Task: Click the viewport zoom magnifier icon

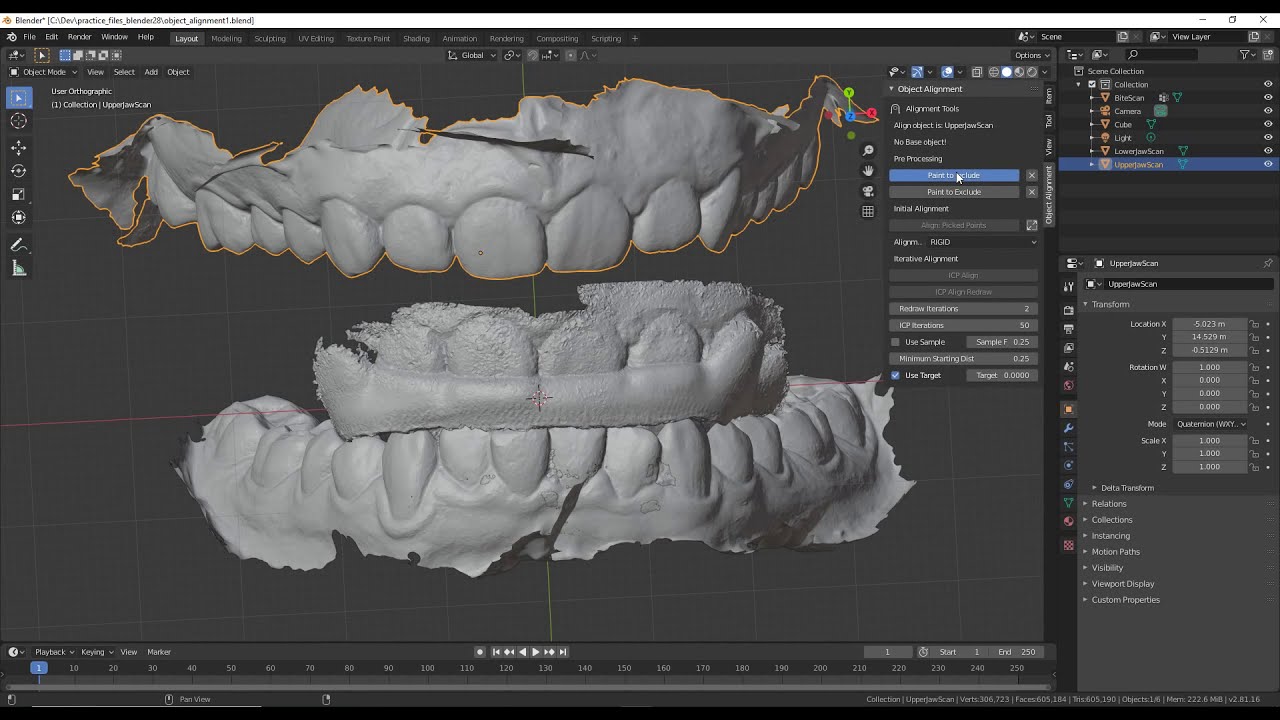Action: point(868,151)
